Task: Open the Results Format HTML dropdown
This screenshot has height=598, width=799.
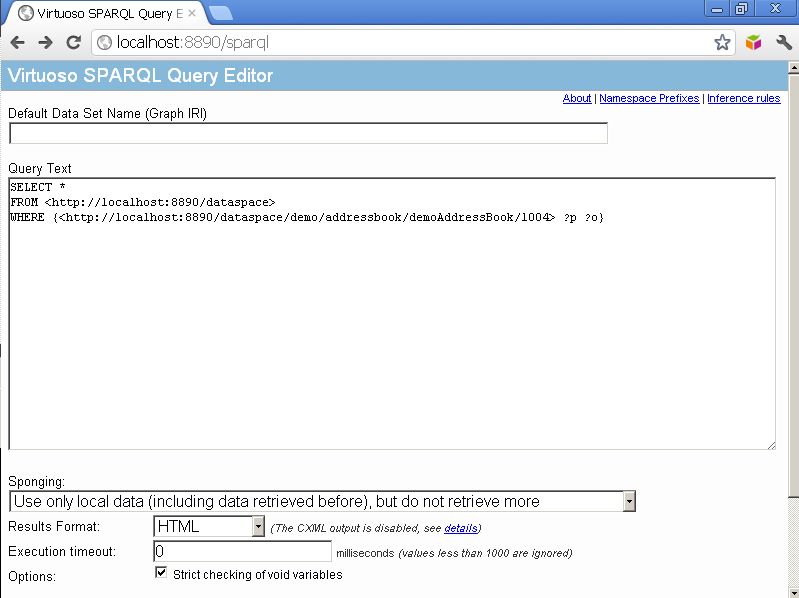Action: click(258, 526)
